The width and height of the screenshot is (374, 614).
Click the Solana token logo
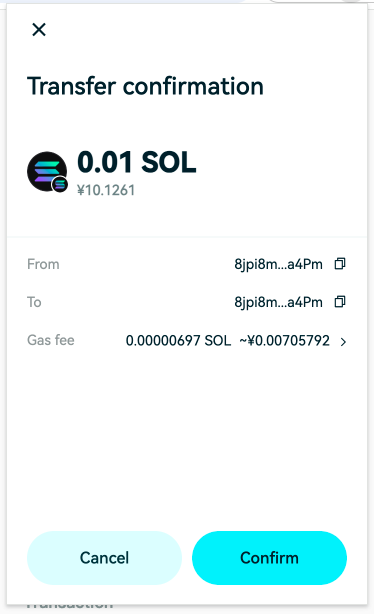point(47,171)
